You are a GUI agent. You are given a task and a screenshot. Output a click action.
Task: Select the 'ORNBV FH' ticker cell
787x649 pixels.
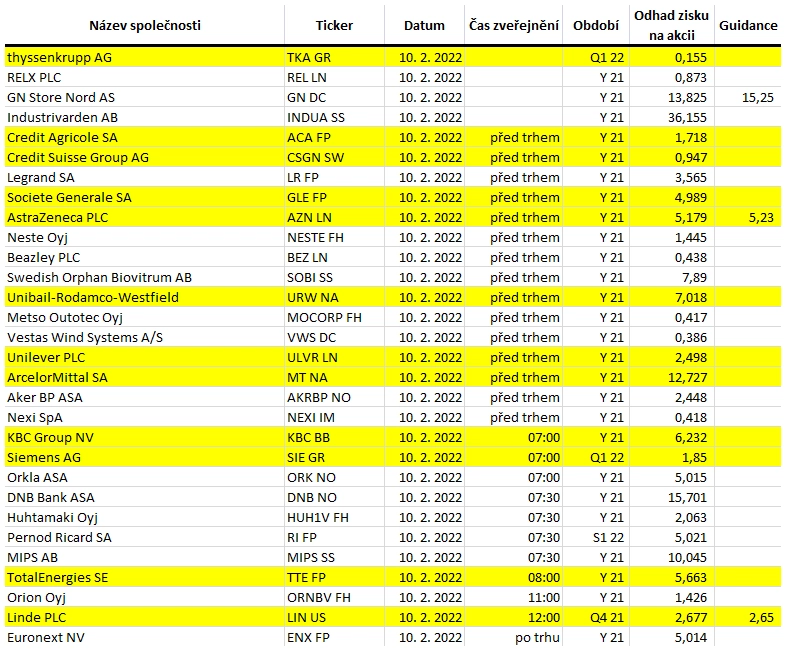[x=334, y=598]
